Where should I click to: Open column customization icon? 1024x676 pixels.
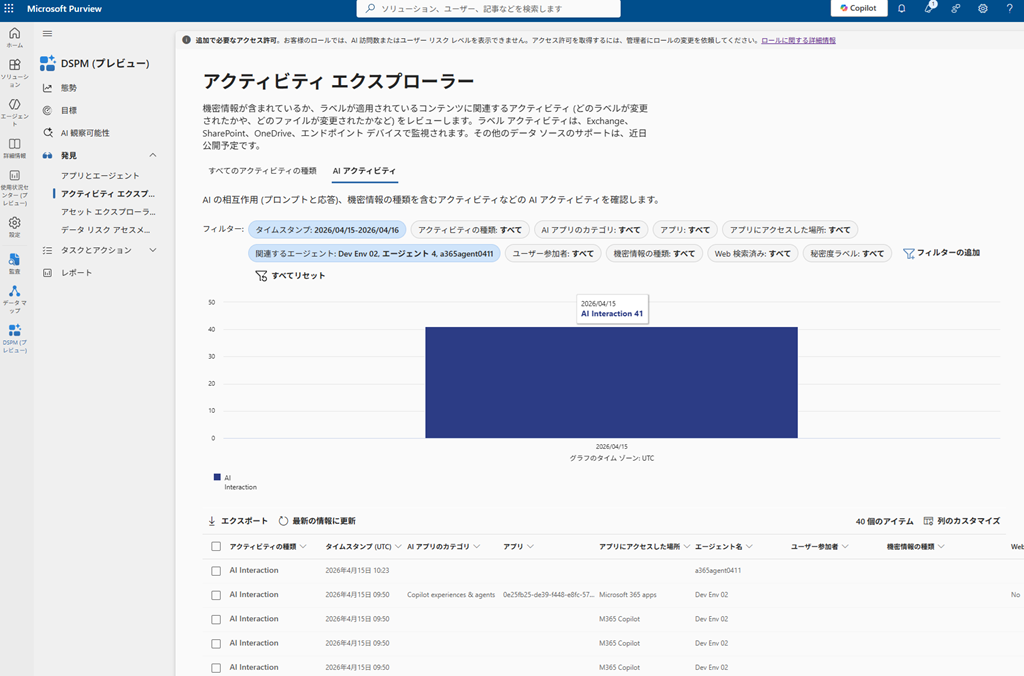coord(929,521)
